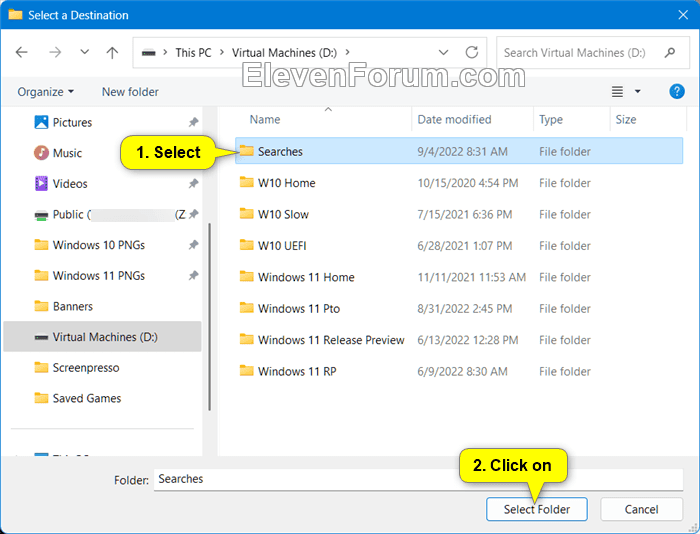Image resolution: width=700 pixels, height=534 pixels.
Task: Select the W10 Home folder
Action: (287, 183)
